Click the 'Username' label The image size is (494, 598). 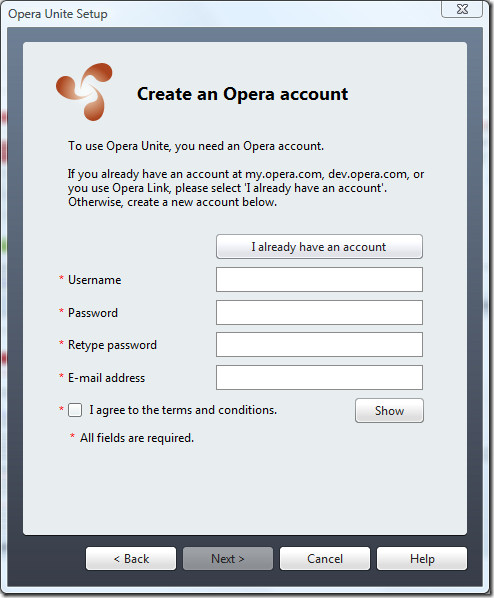pyautogui.click(x=95, y=280)
